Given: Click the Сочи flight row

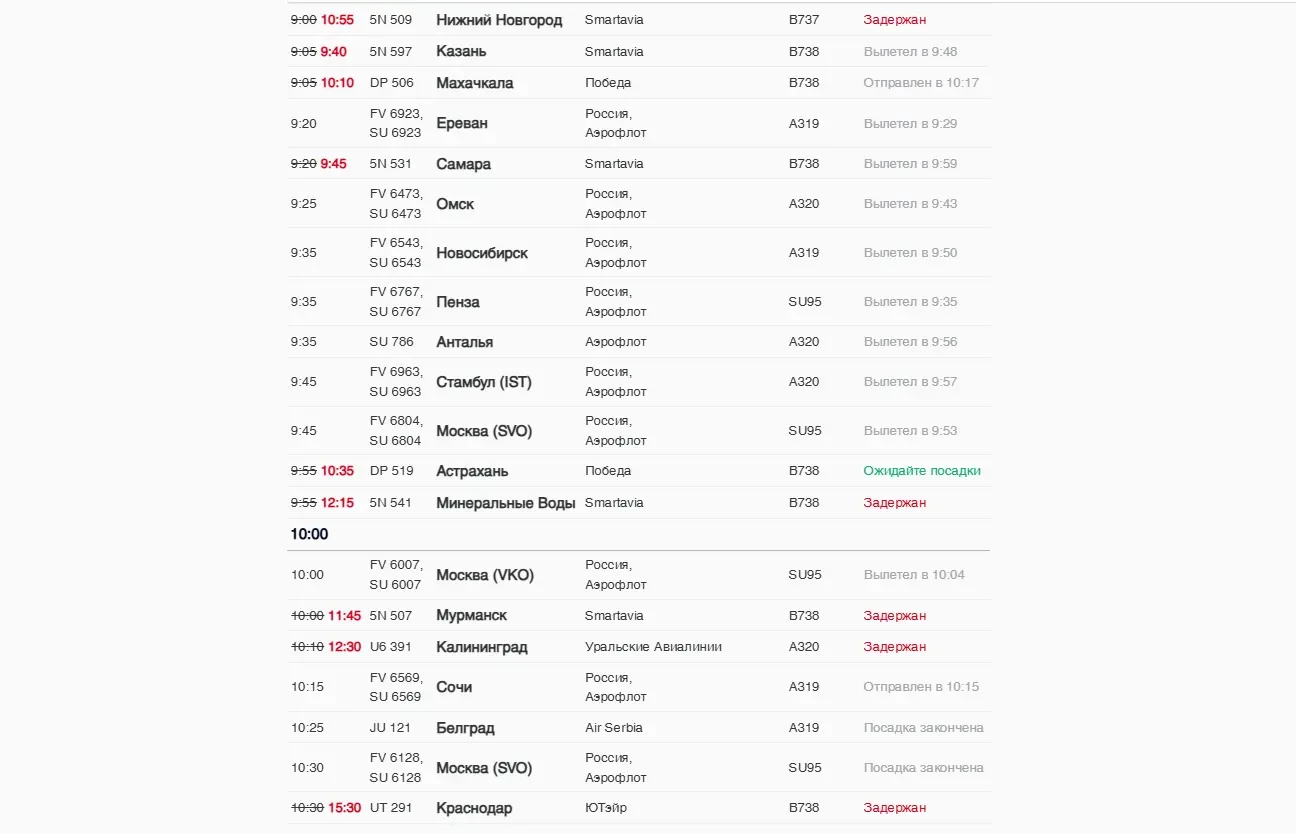Looking at the screenshot, I should click(x=639, y=687).
